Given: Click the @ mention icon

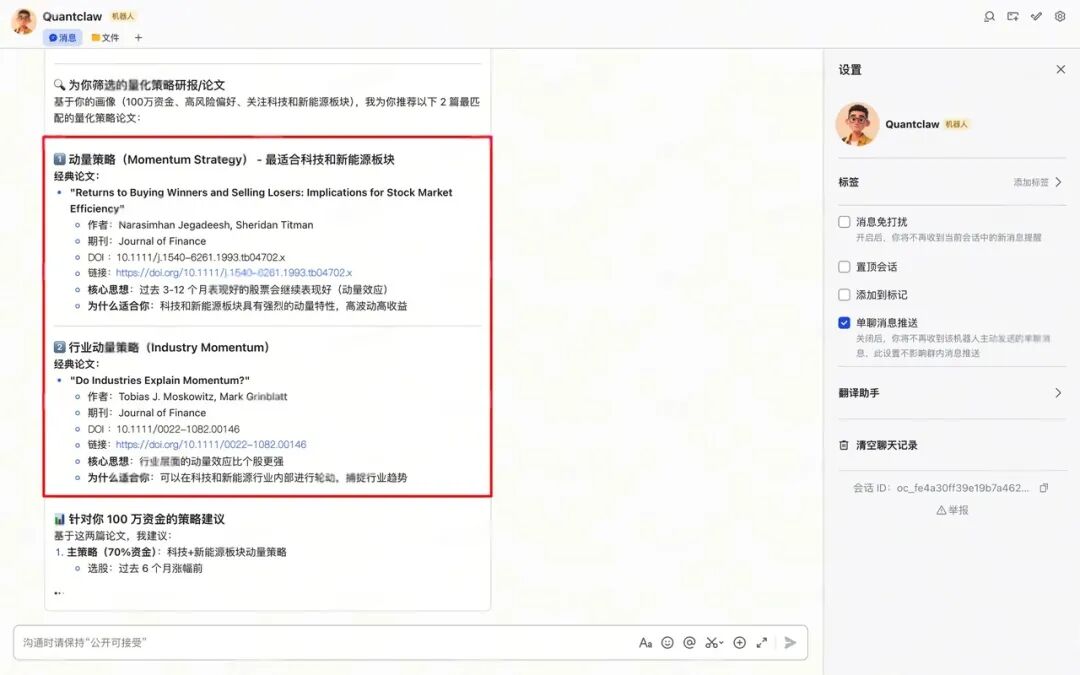Looking at the screenshot, I should (x=689, y=643).
